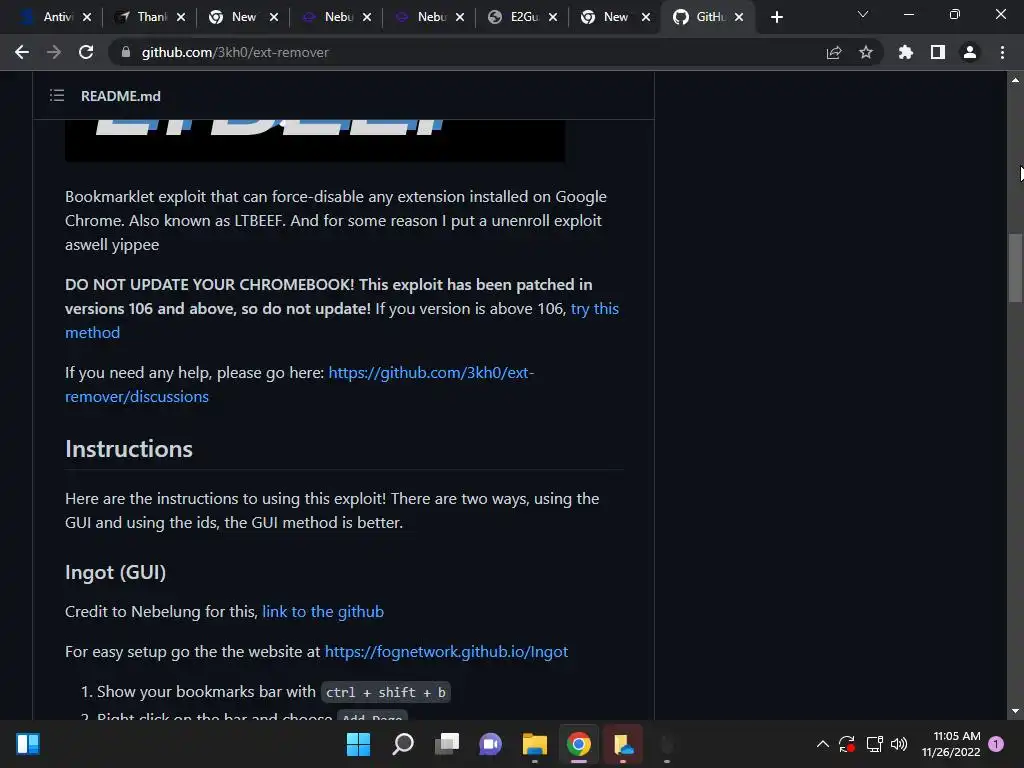The height and width of the screenshot is (768, 1024).
Task: Toggle the Chrome side panel
Action: point(938,52)
